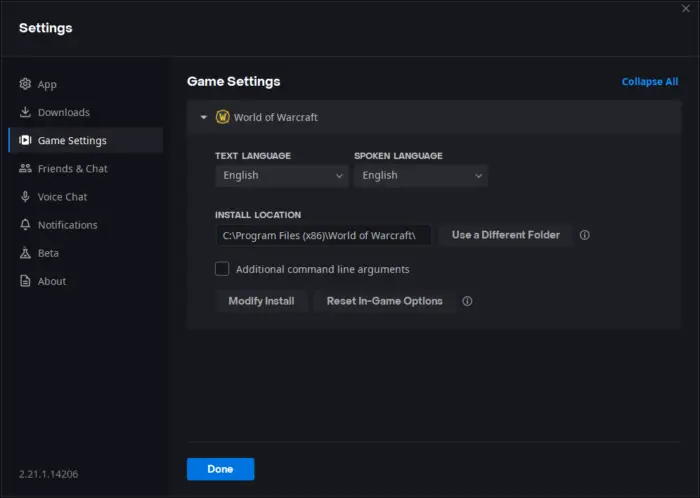Click the Additional command line arguments label
Viewport: 700px width, 498px height.
[x=322, y=270]
